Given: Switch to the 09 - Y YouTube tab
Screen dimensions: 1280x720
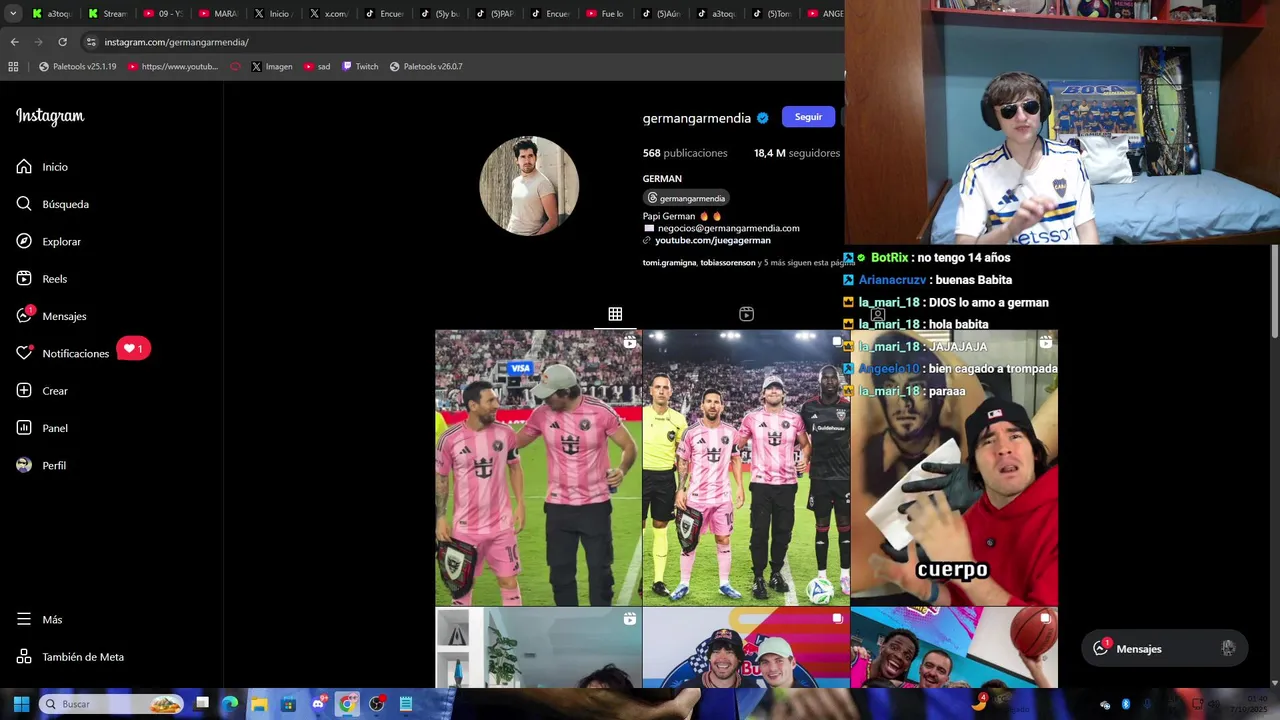Looking at the screenshot, I should tap(162, 14).
